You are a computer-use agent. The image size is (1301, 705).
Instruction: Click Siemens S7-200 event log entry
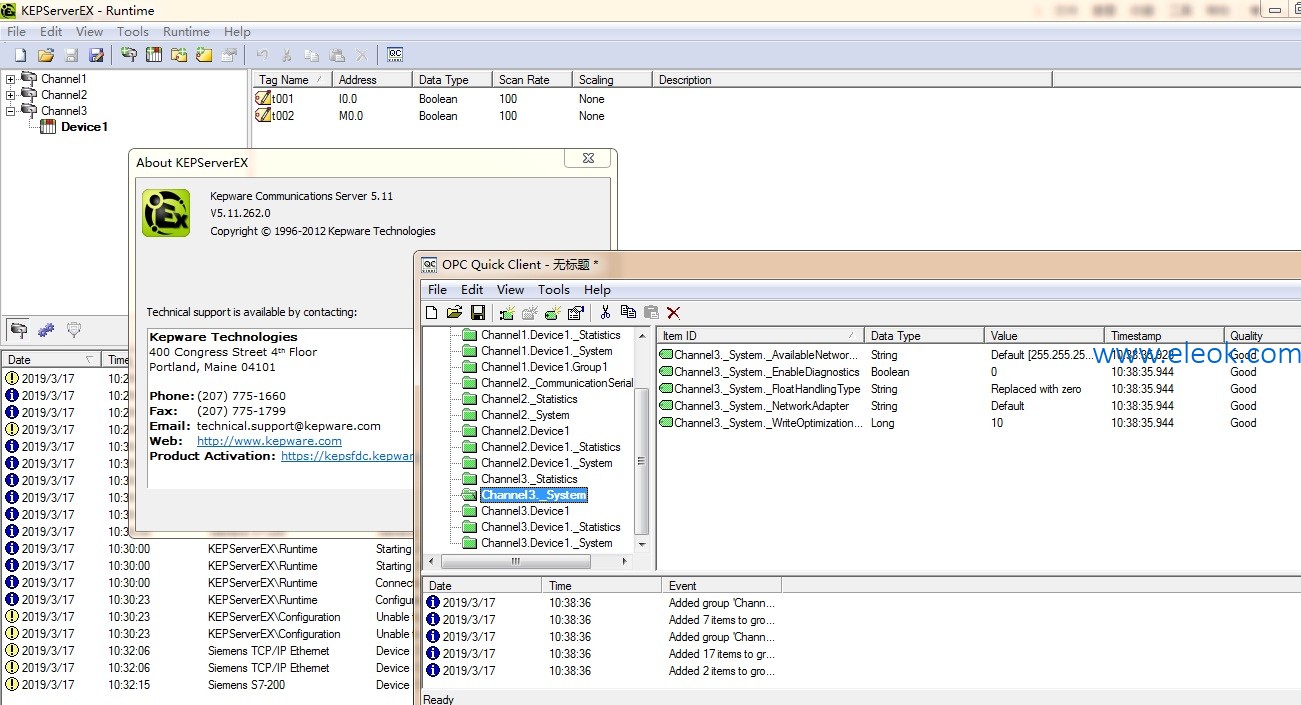pos(208,685)
